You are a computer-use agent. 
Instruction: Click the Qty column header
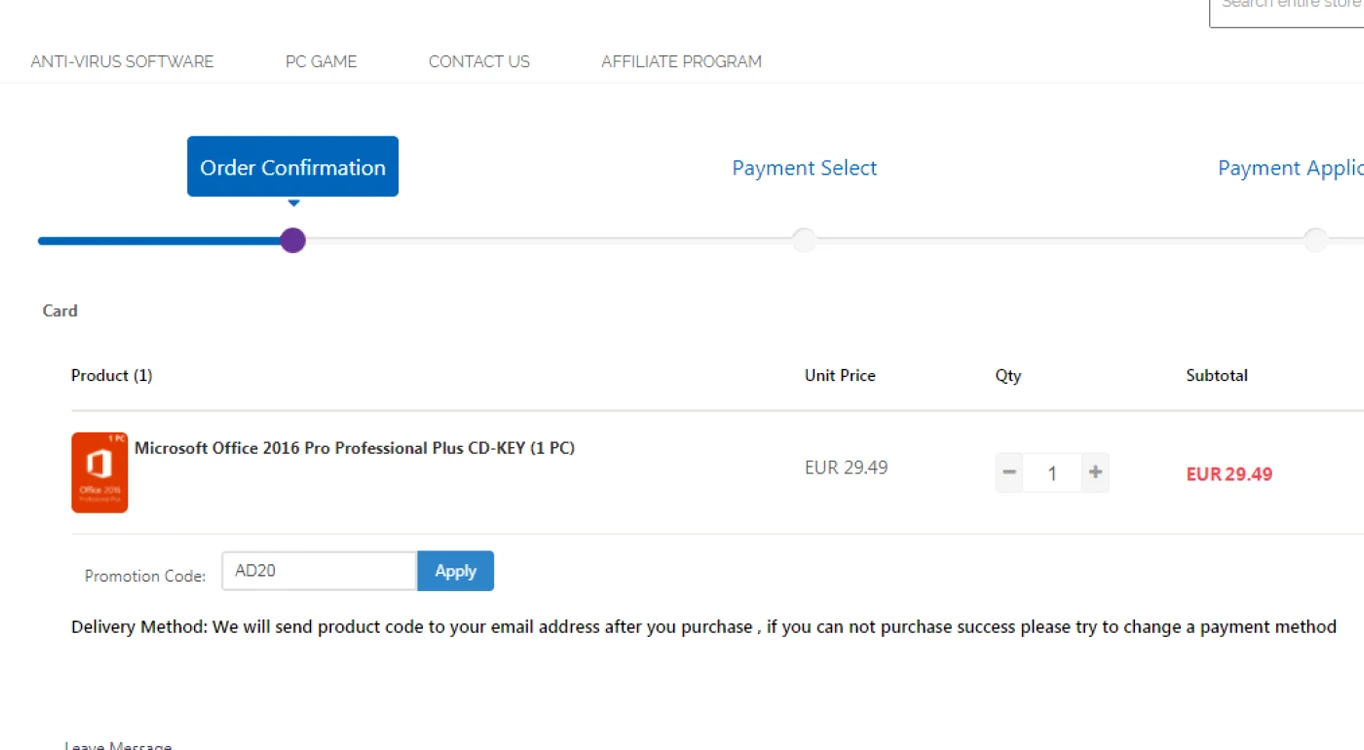click(1008, 376)
